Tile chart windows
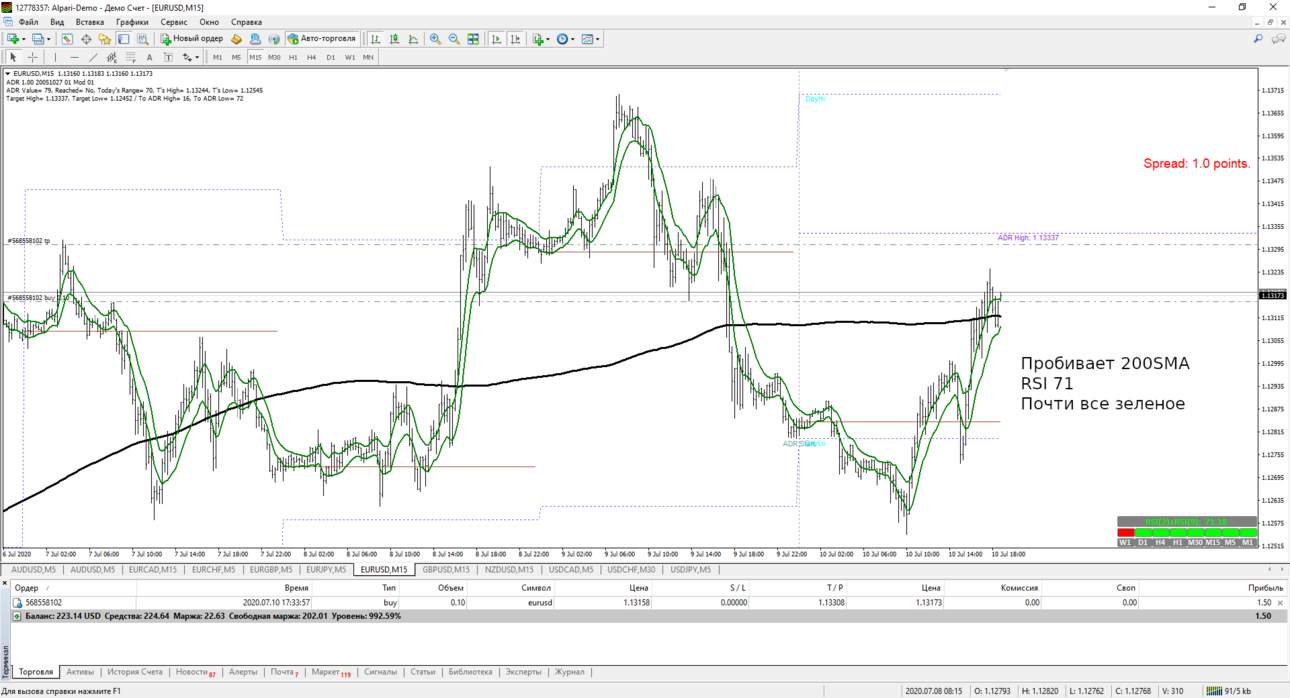Viewport: 1290px width, 698px height. point(473,39)
